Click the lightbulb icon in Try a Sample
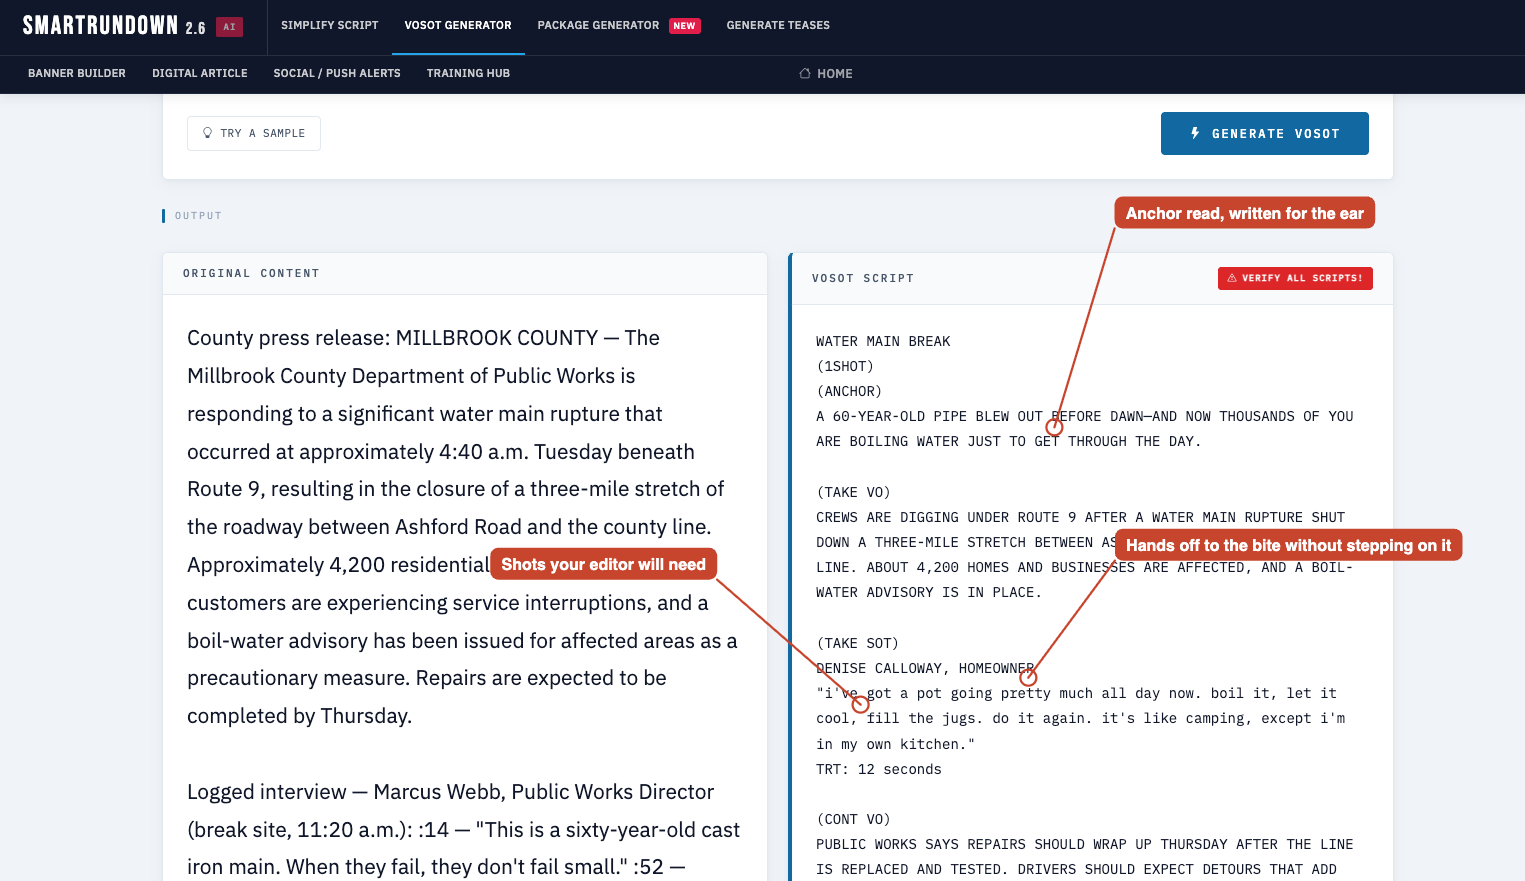The image size is (1525, 881). point(208,133)
